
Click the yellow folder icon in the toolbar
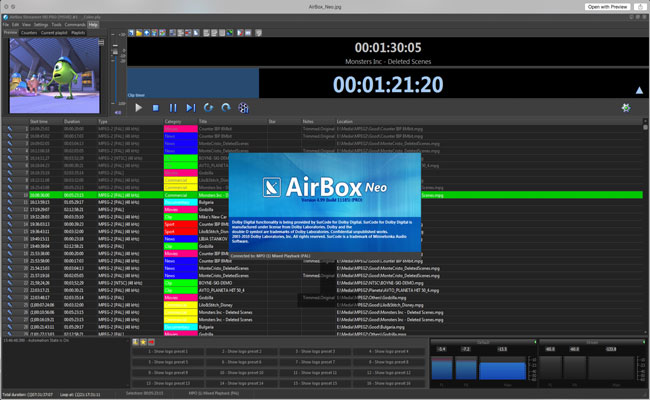[139, 33]
